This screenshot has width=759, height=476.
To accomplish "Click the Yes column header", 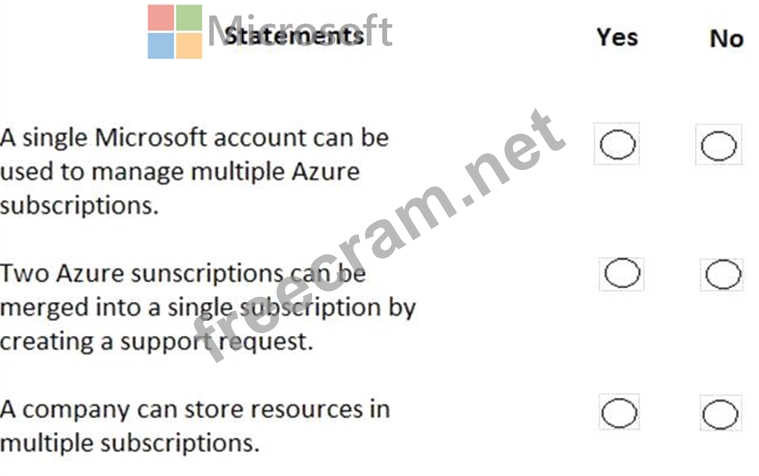I will 617,38.
